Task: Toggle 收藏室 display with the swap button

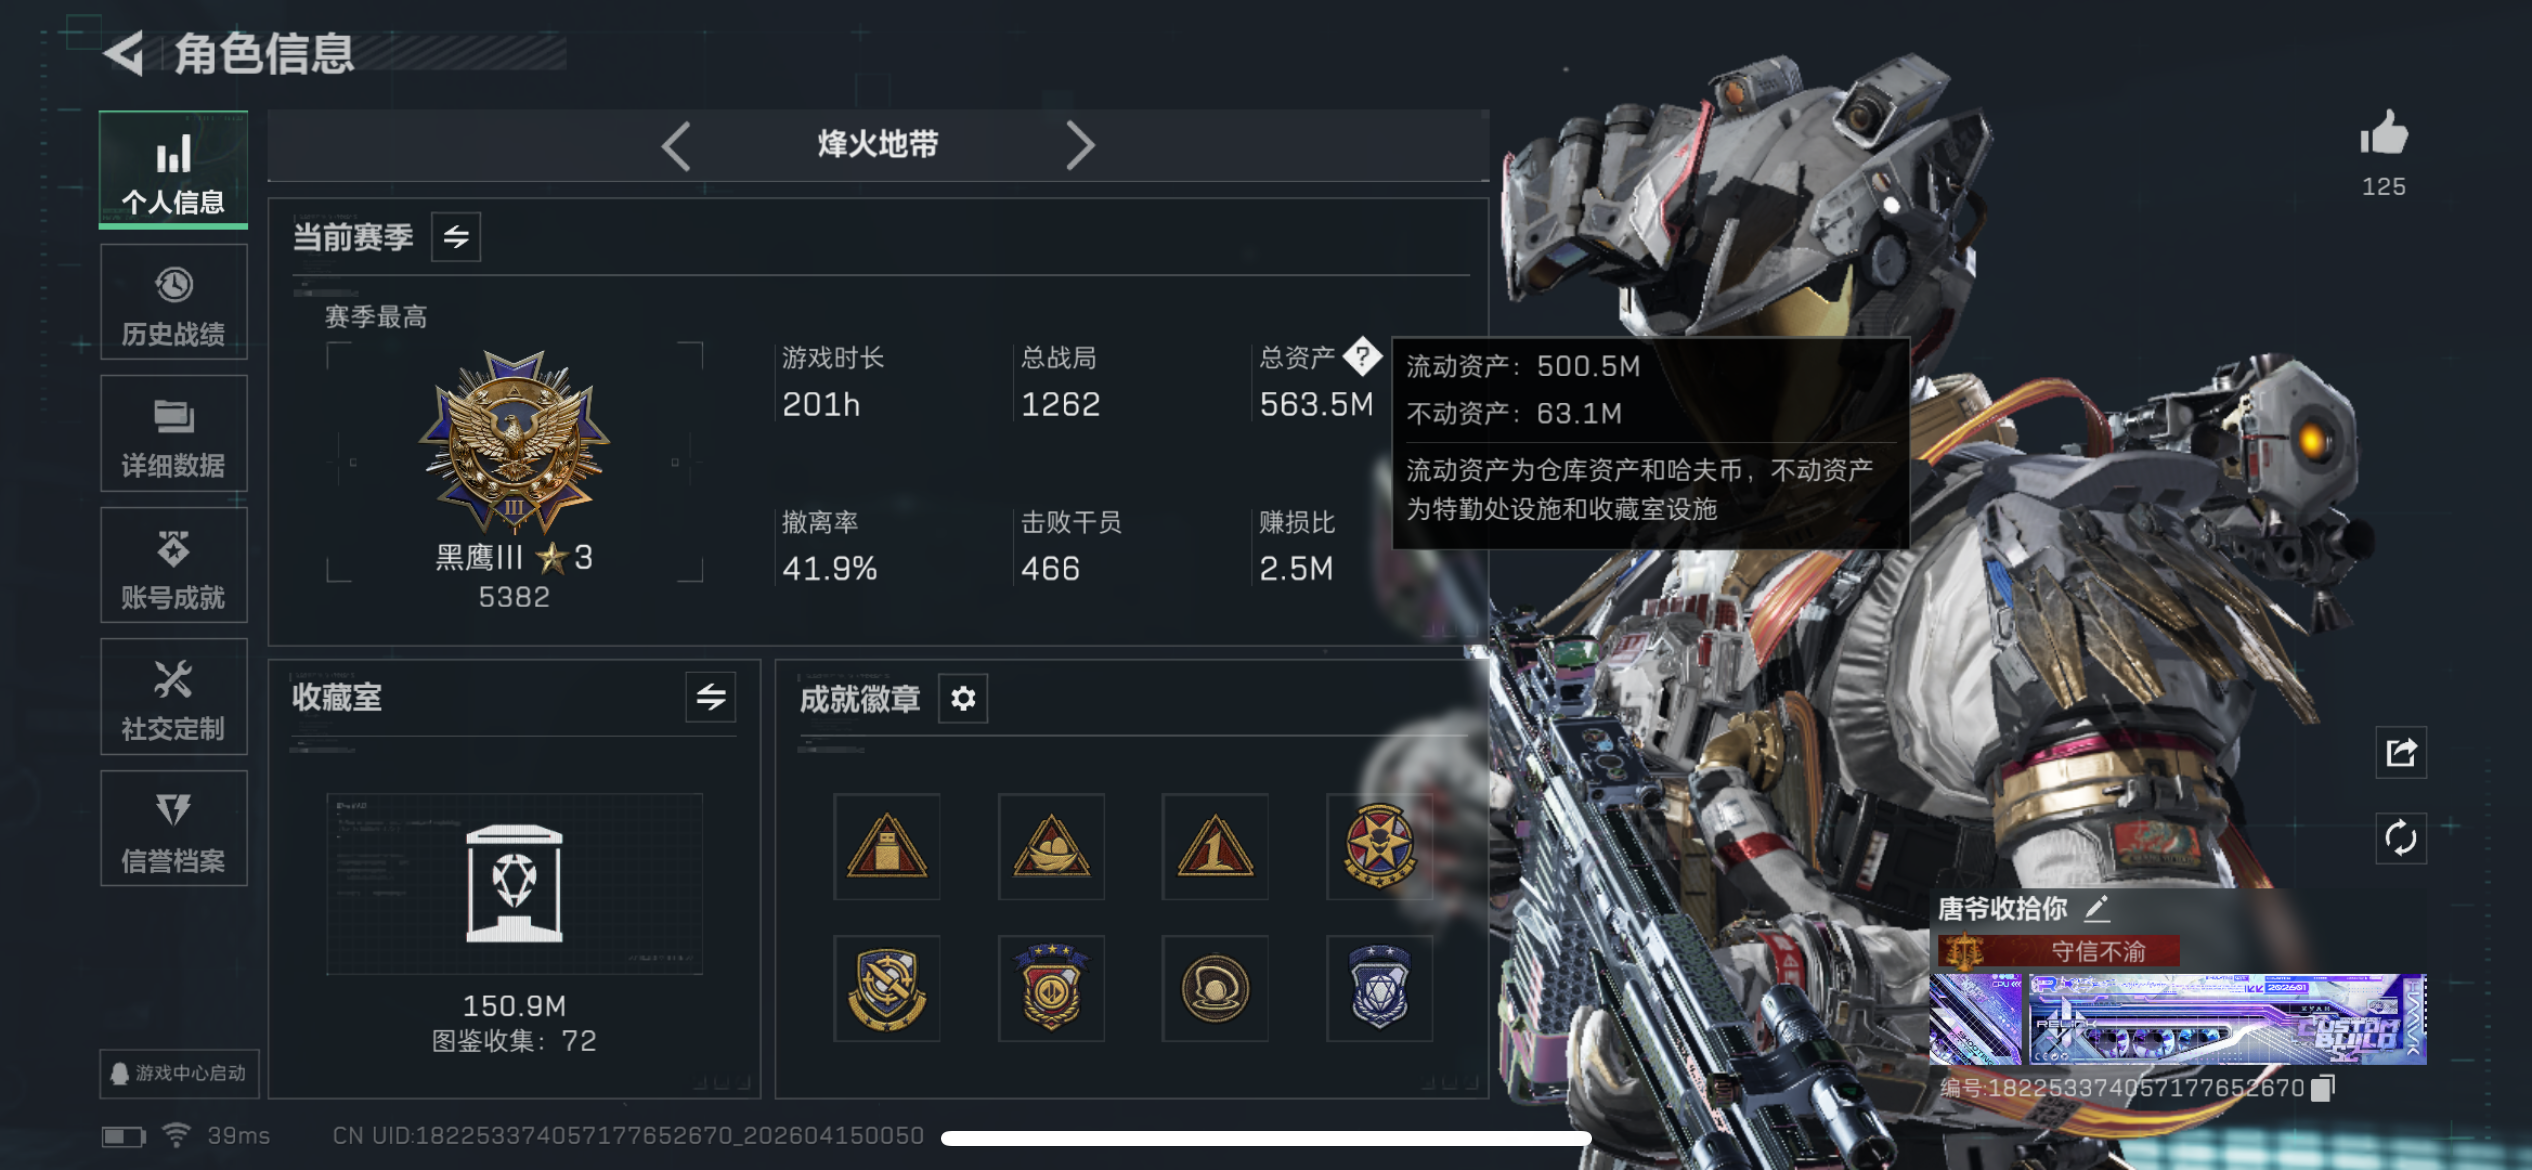Action: 711,697
